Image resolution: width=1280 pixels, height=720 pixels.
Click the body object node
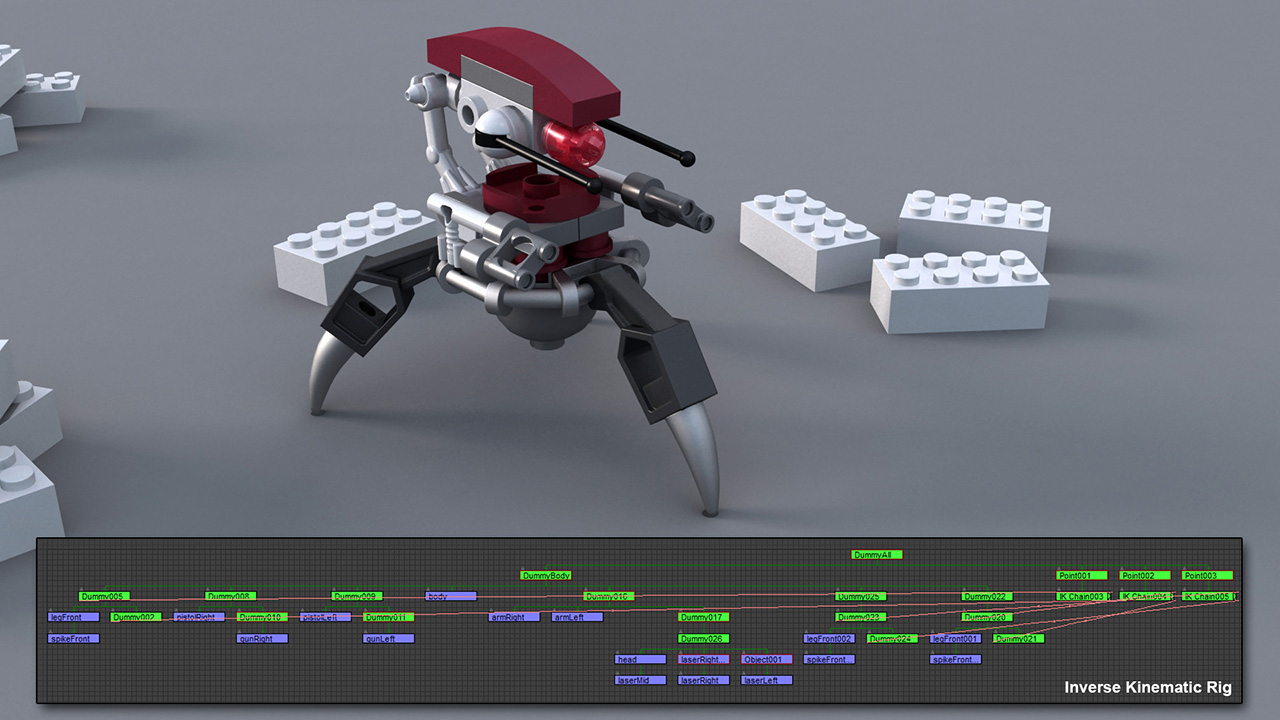click(451, 597)
